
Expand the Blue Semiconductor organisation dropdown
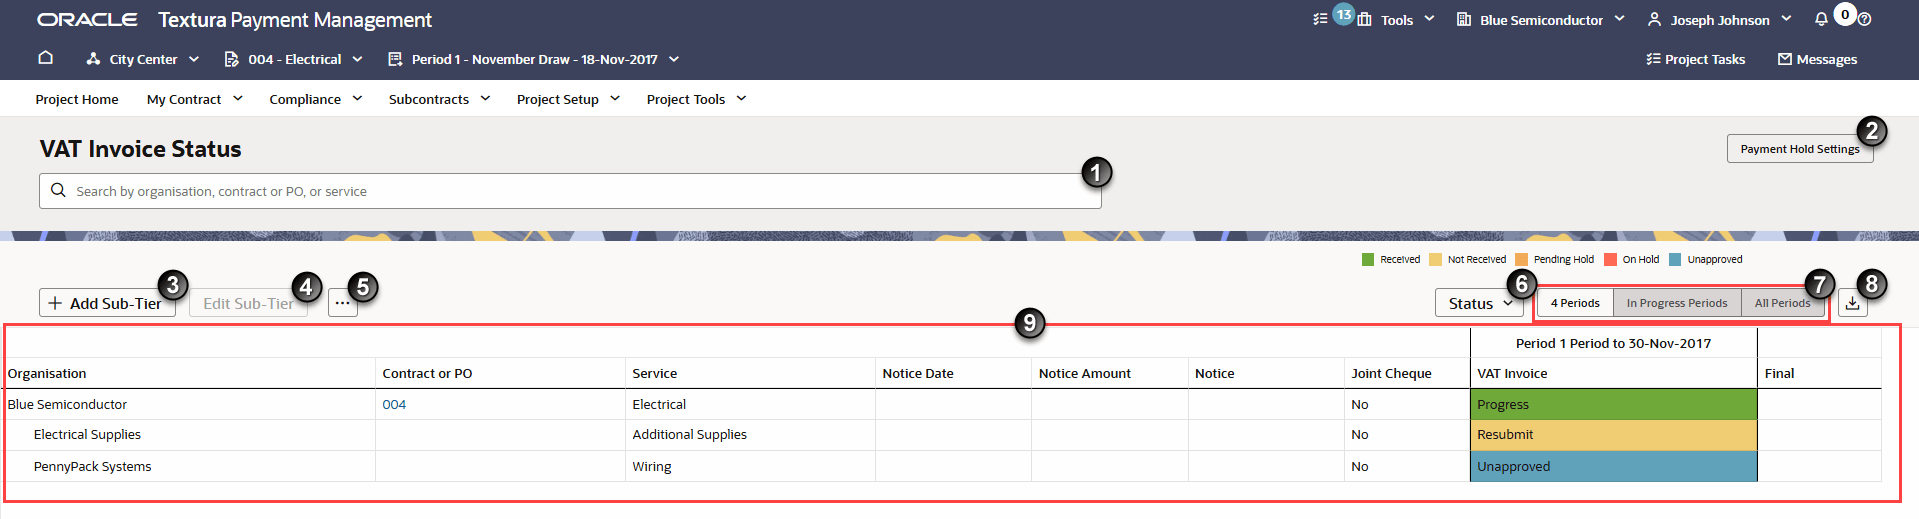(1619, 18)
